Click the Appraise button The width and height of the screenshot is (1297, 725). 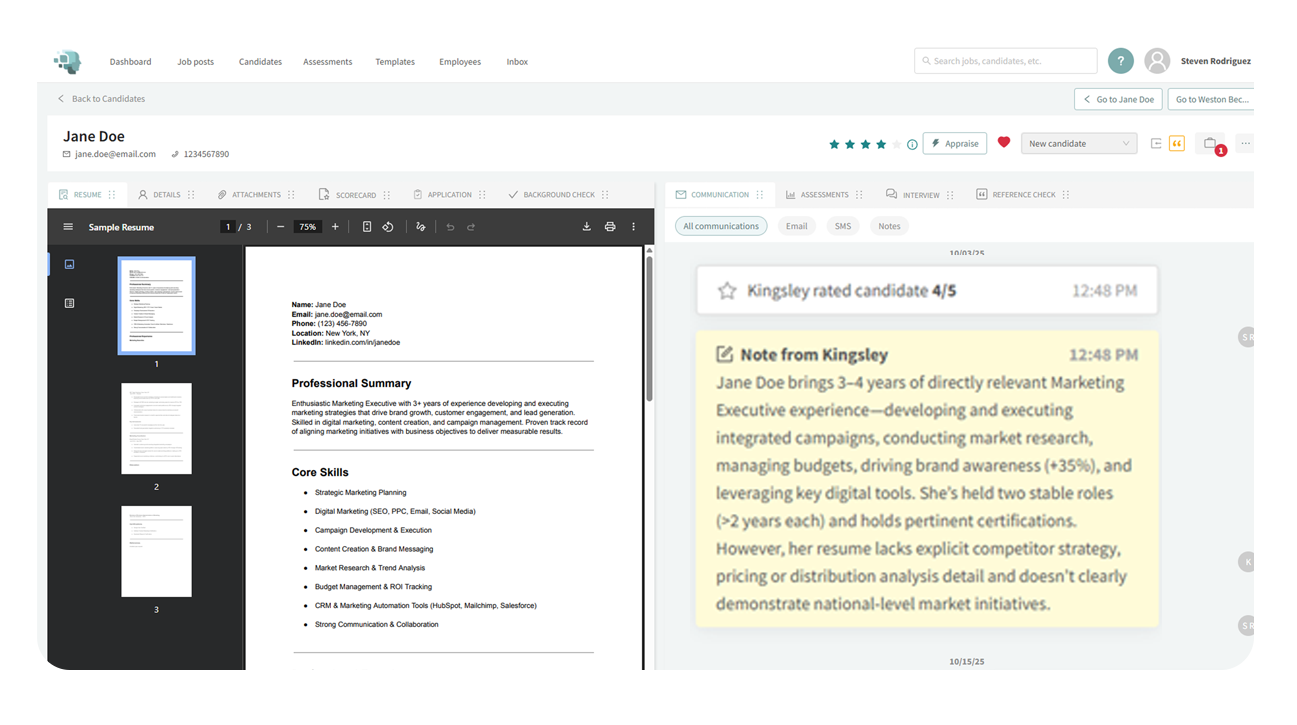[x=954, y=144]
